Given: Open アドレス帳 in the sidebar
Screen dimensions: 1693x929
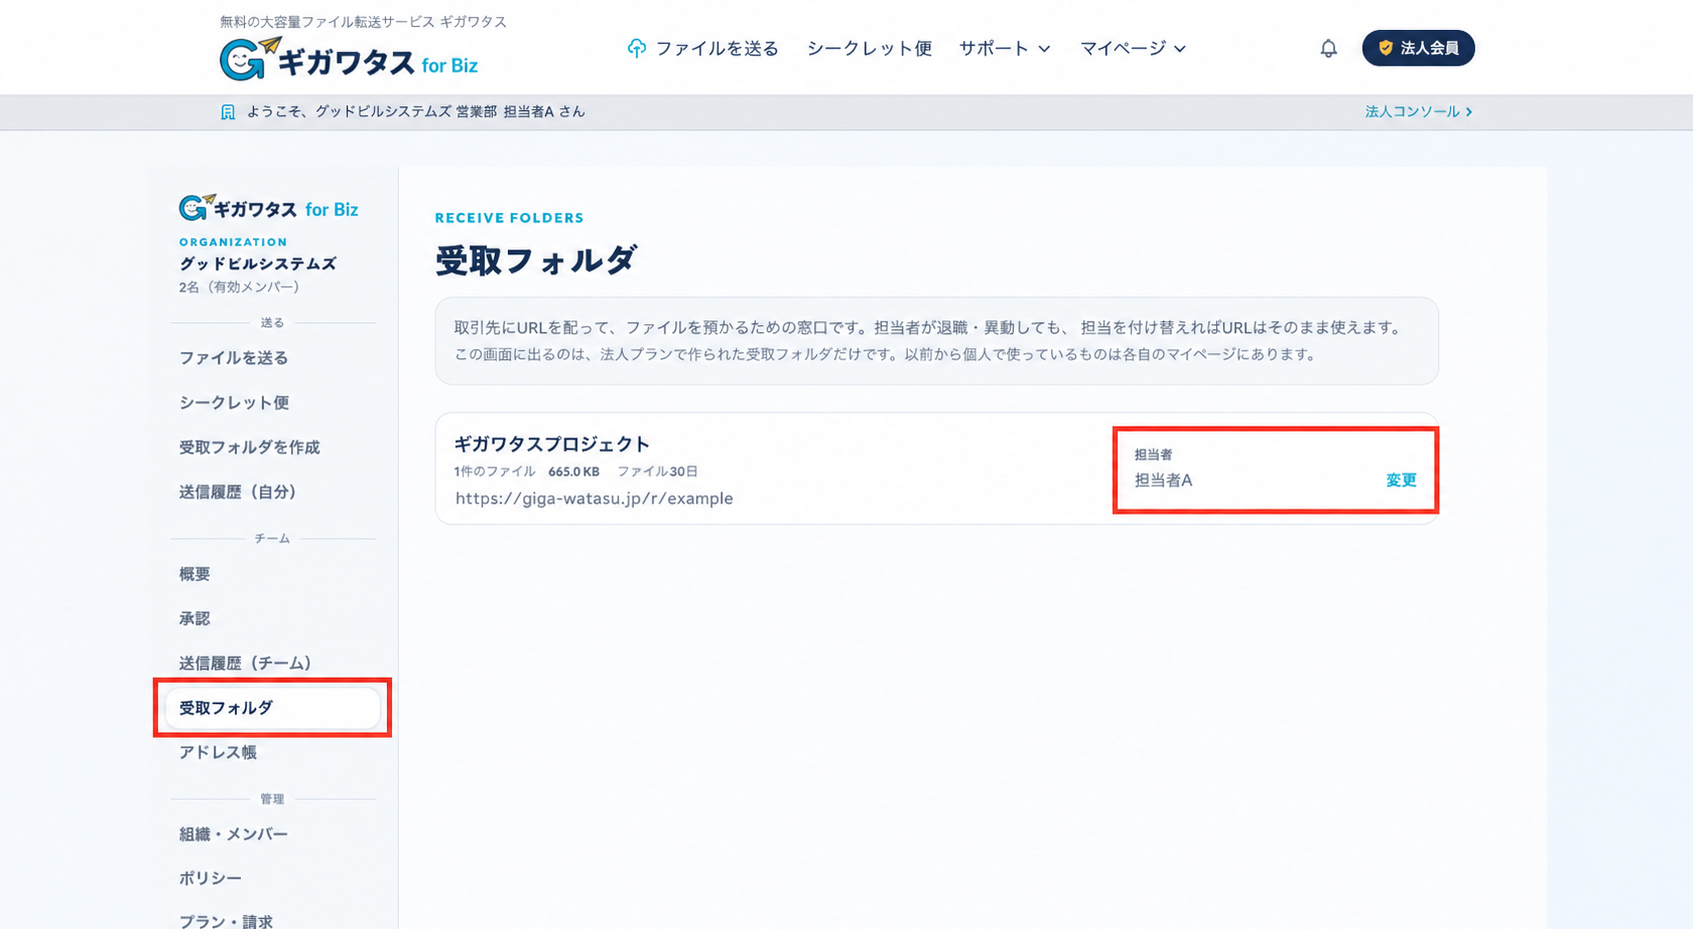Looking at the screenshot, I should click(218, 752).
